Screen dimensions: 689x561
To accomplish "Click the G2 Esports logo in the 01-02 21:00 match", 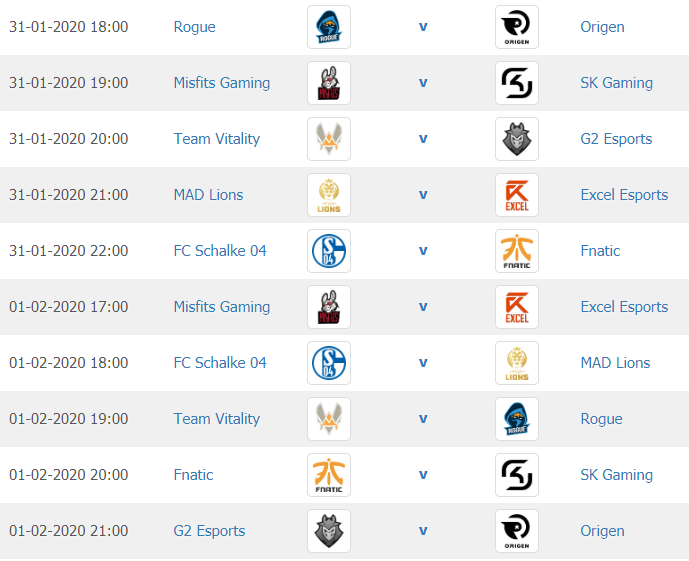I will tap(329, 531).
